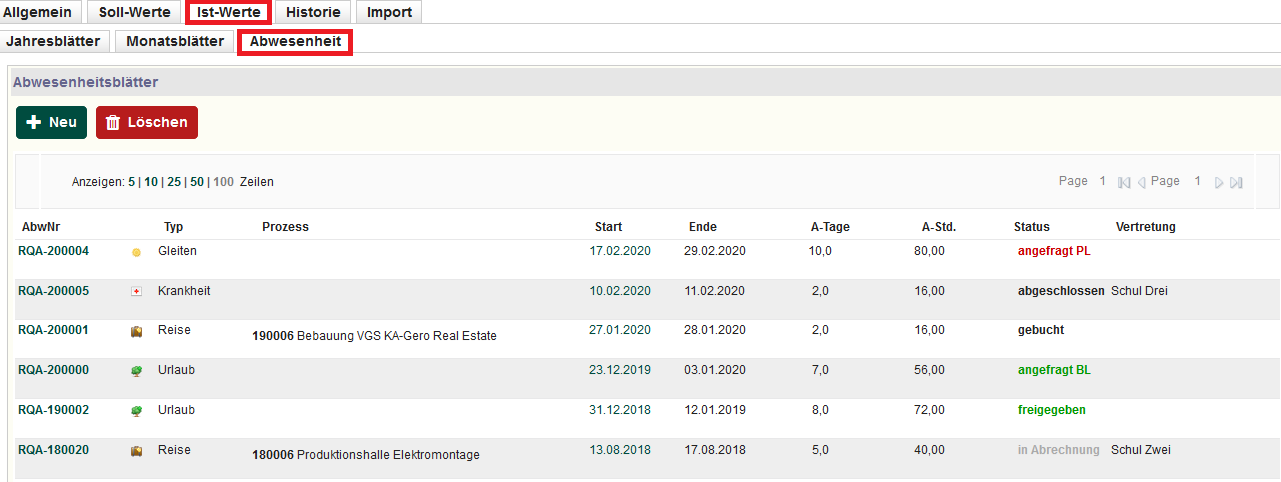
Task: Sort table by Start column header
Action: click(608, 227)
